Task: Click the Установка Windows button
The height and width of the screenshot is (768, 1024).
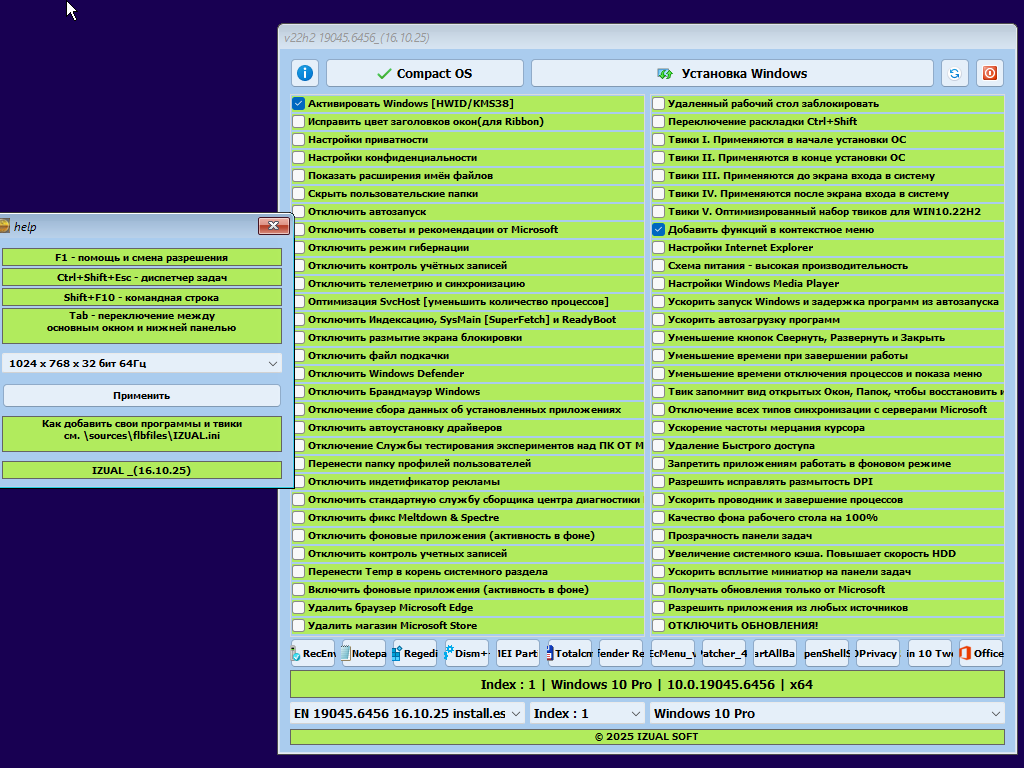Action: 732,73
